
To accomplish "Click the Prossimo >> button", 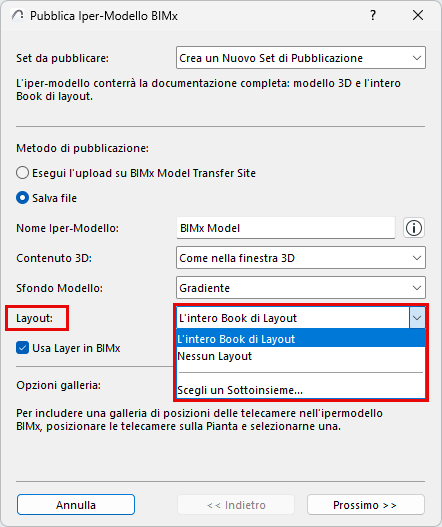I will point(366,504).
